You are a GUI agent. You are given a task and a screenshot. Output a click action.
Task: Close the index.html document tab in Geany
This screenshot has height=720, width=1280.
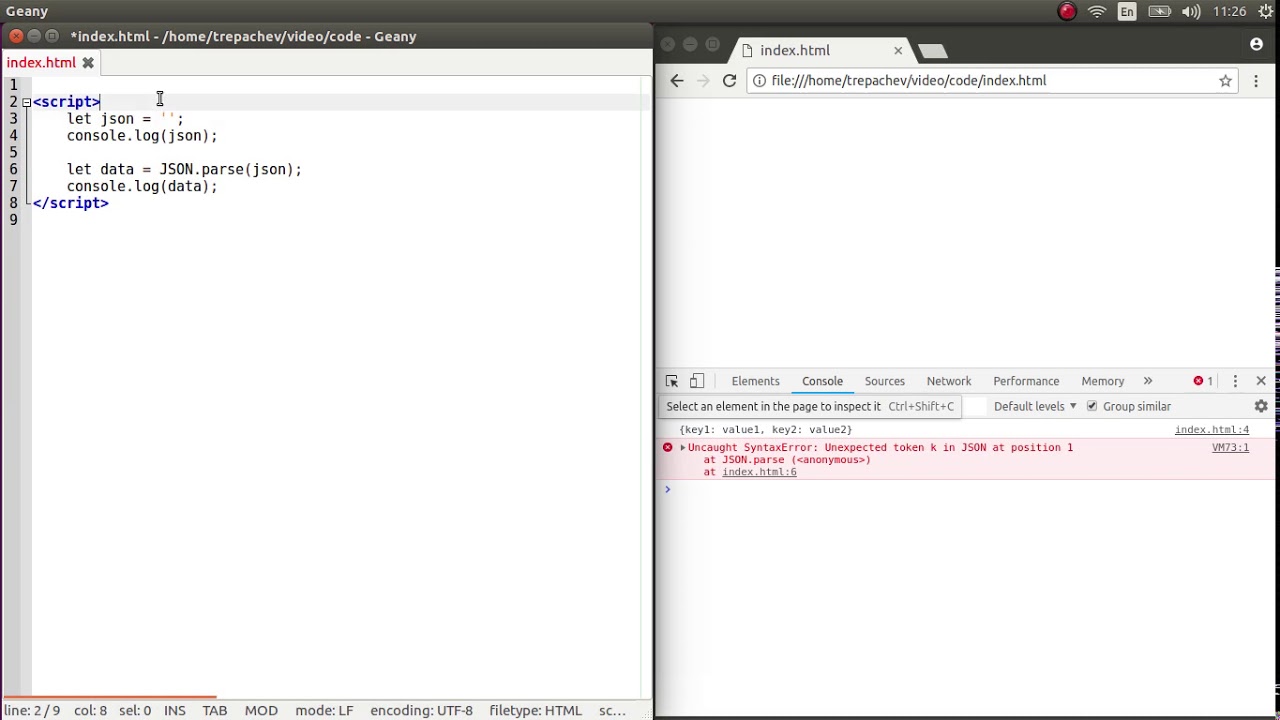point(88,63)
